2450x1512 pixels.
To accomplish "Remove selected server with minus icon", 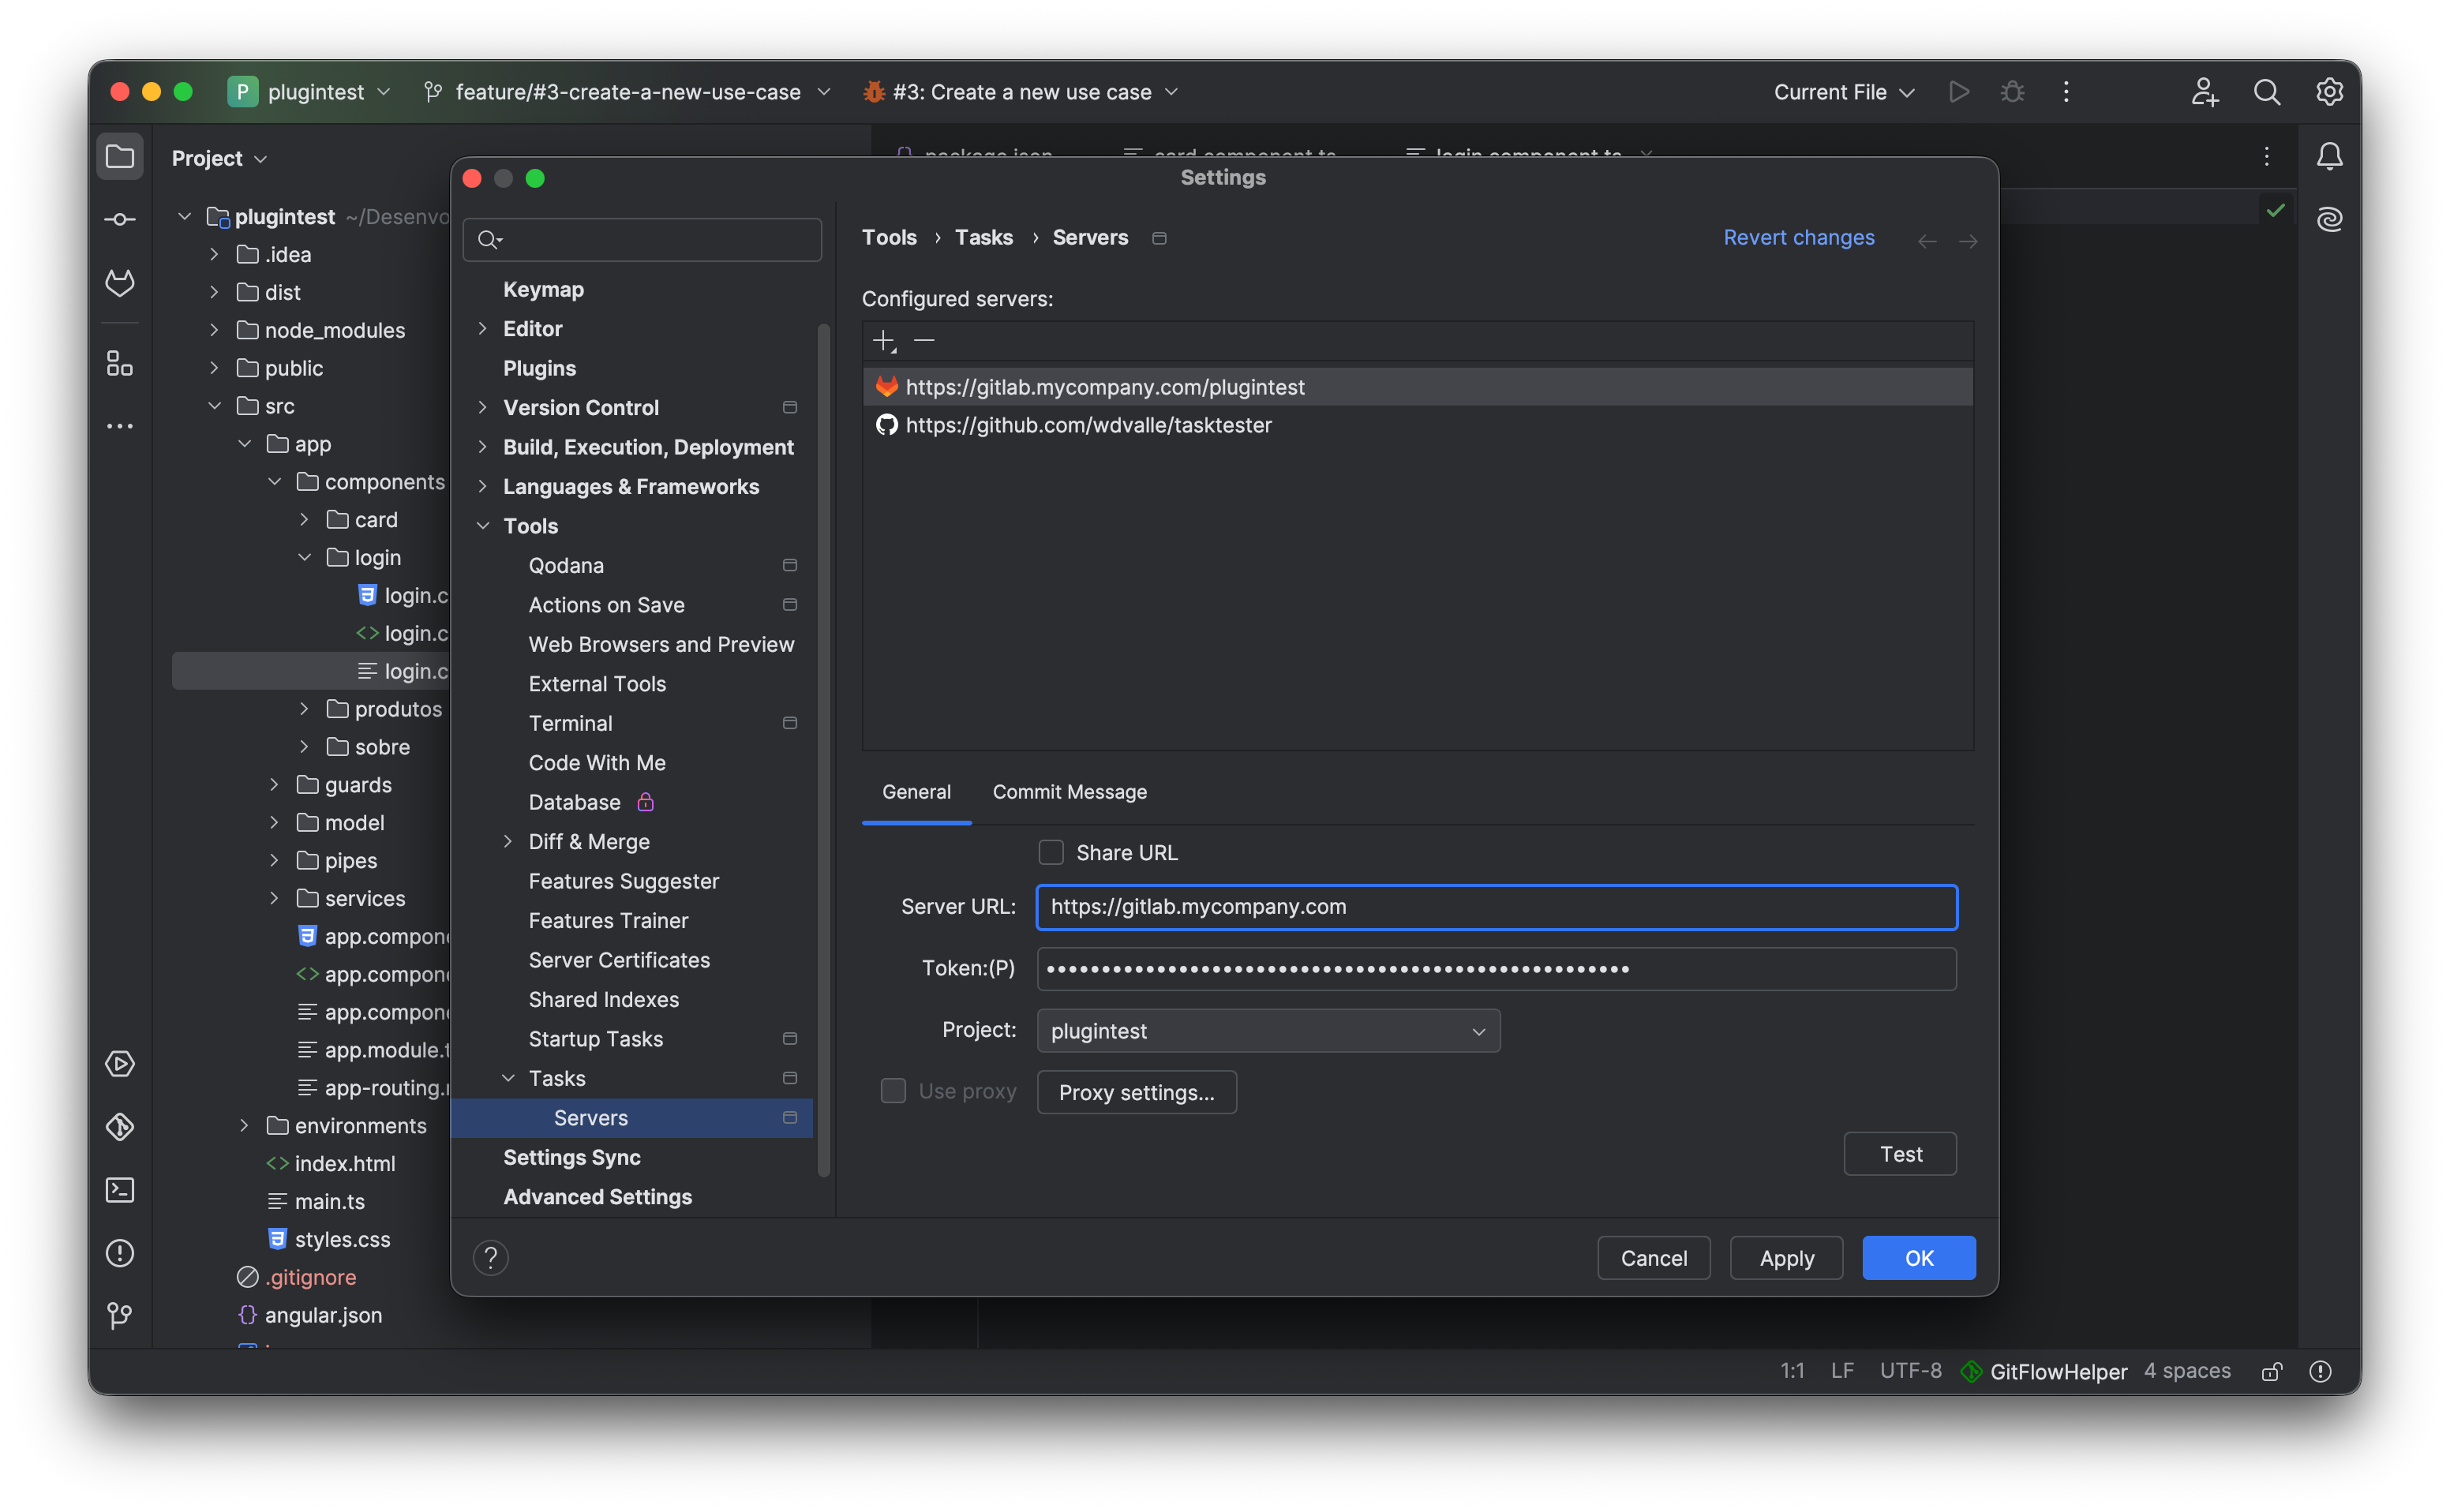I will coord(924,341).
